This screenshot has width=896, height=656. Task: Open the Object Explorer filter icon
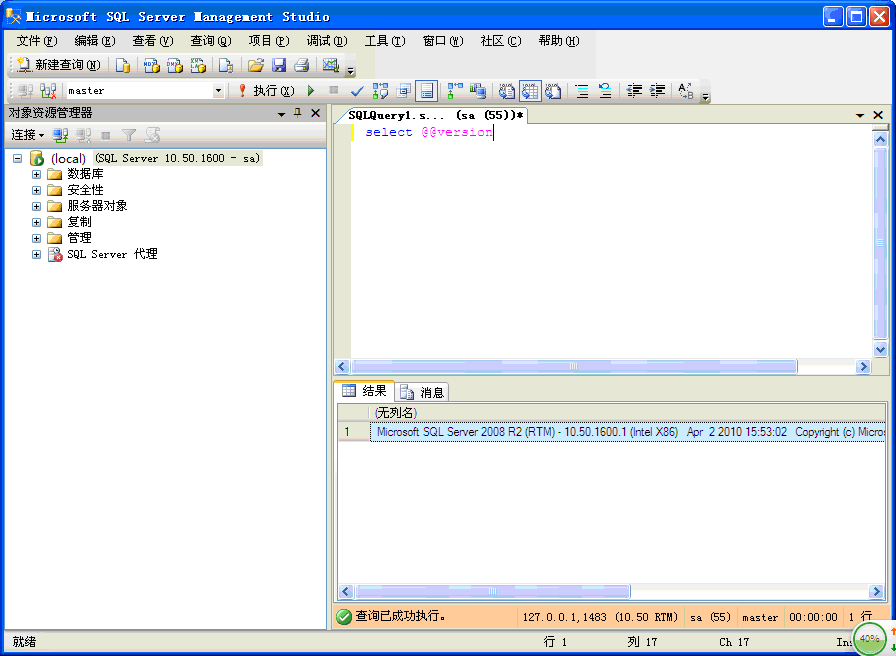click(x=128, y=134)
